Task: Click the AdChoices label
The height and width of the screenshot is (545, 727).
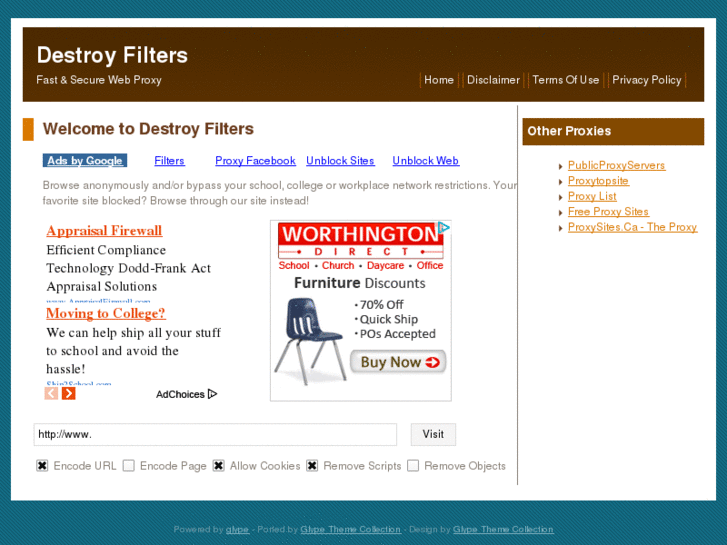Action: click(x=180, y=394)
